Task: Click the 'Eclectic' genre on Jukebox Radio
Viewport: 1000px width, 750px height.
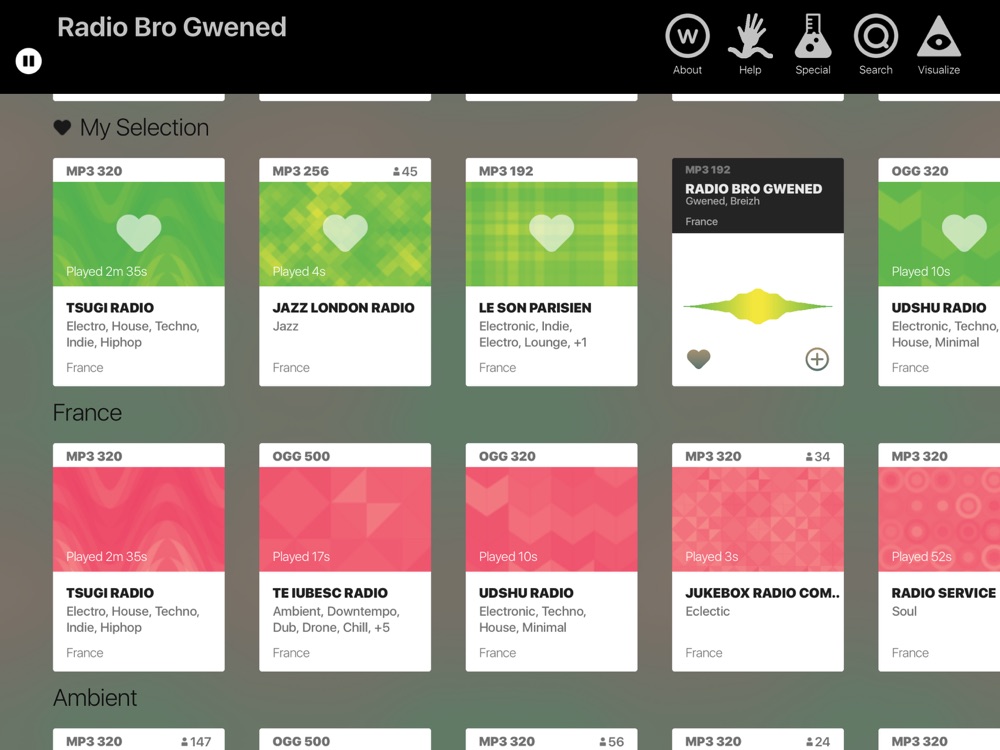Action: (707, 611)
